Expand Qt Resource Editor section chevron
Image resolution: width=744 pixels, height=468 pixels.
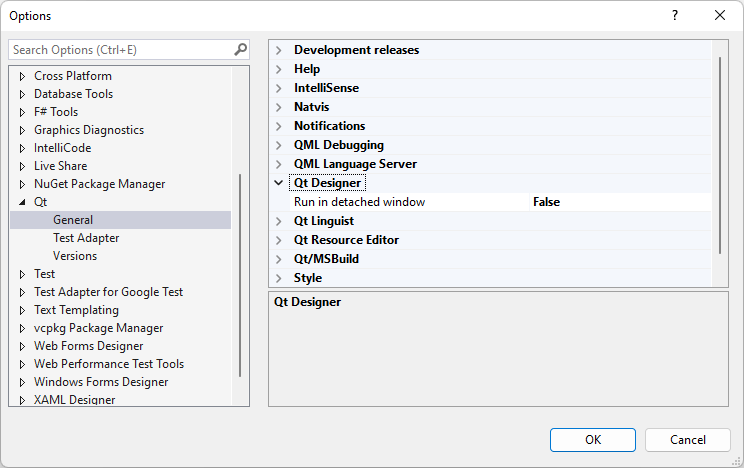[279, 240]
